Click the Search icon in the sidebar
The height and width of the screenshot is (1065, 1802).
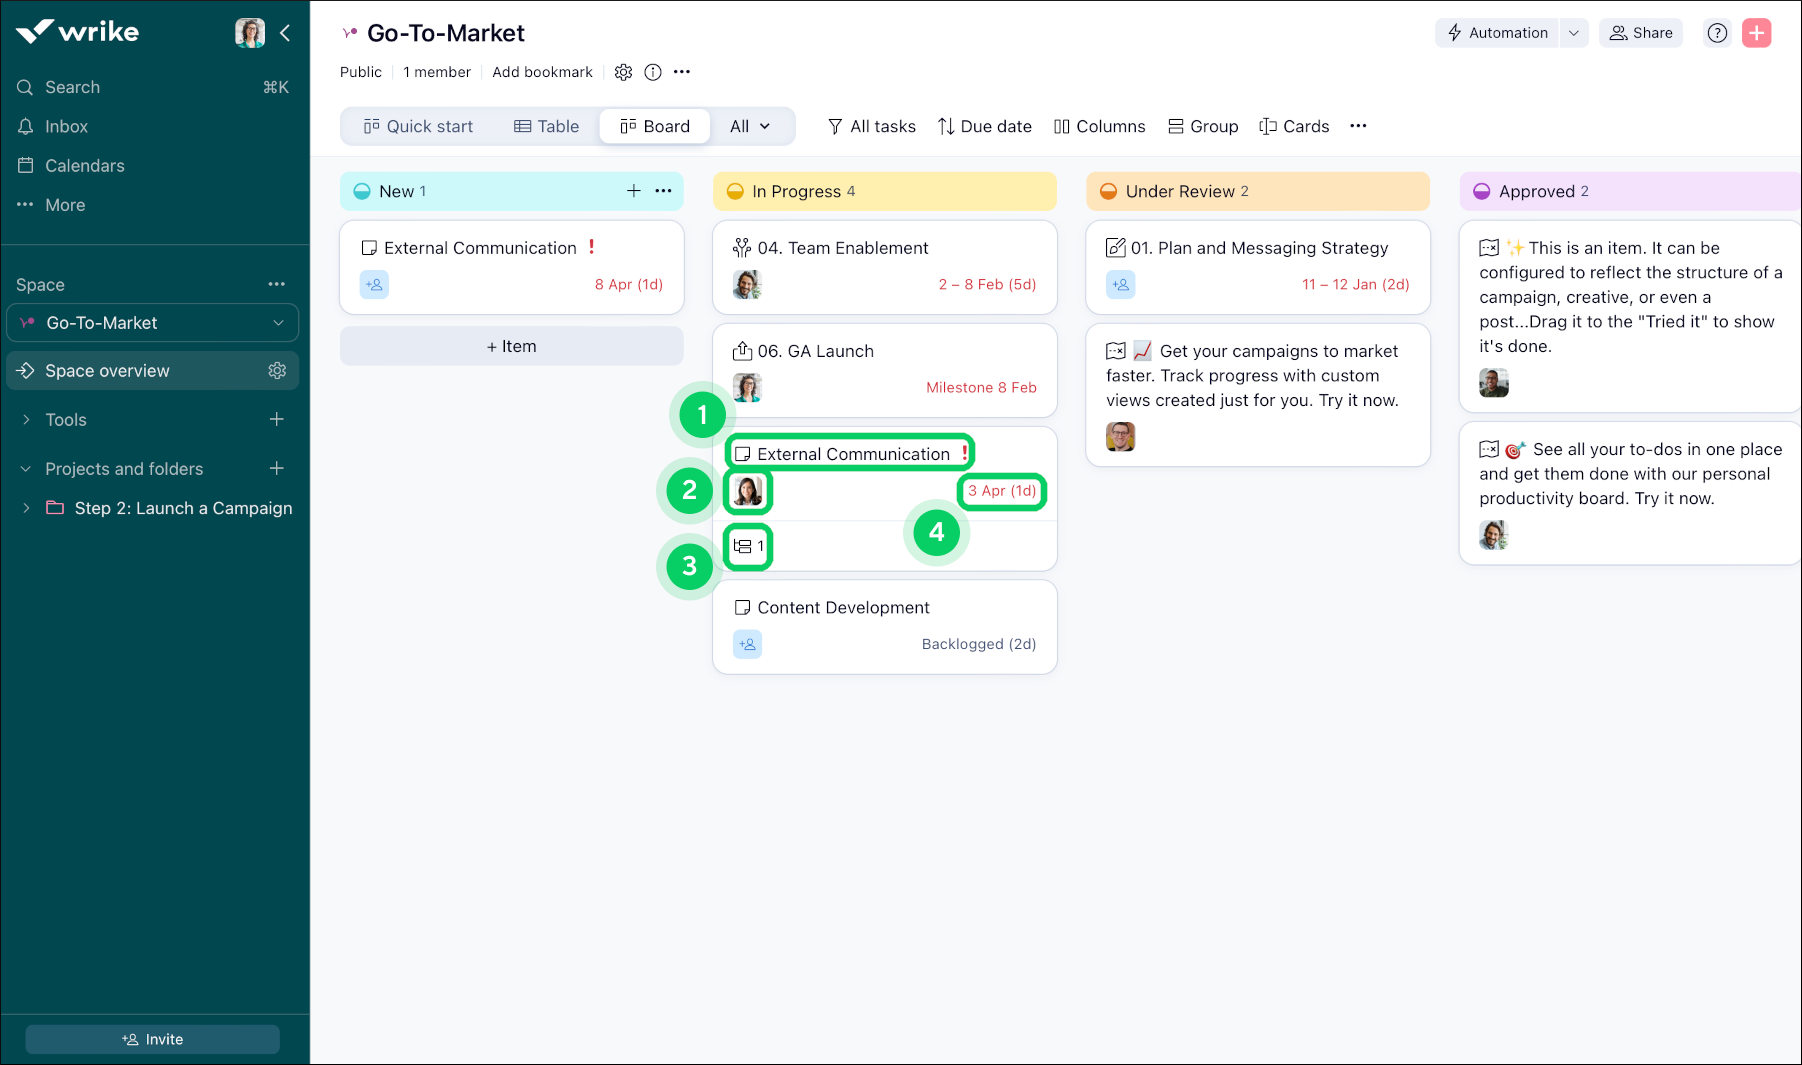(x=25, y=87)
